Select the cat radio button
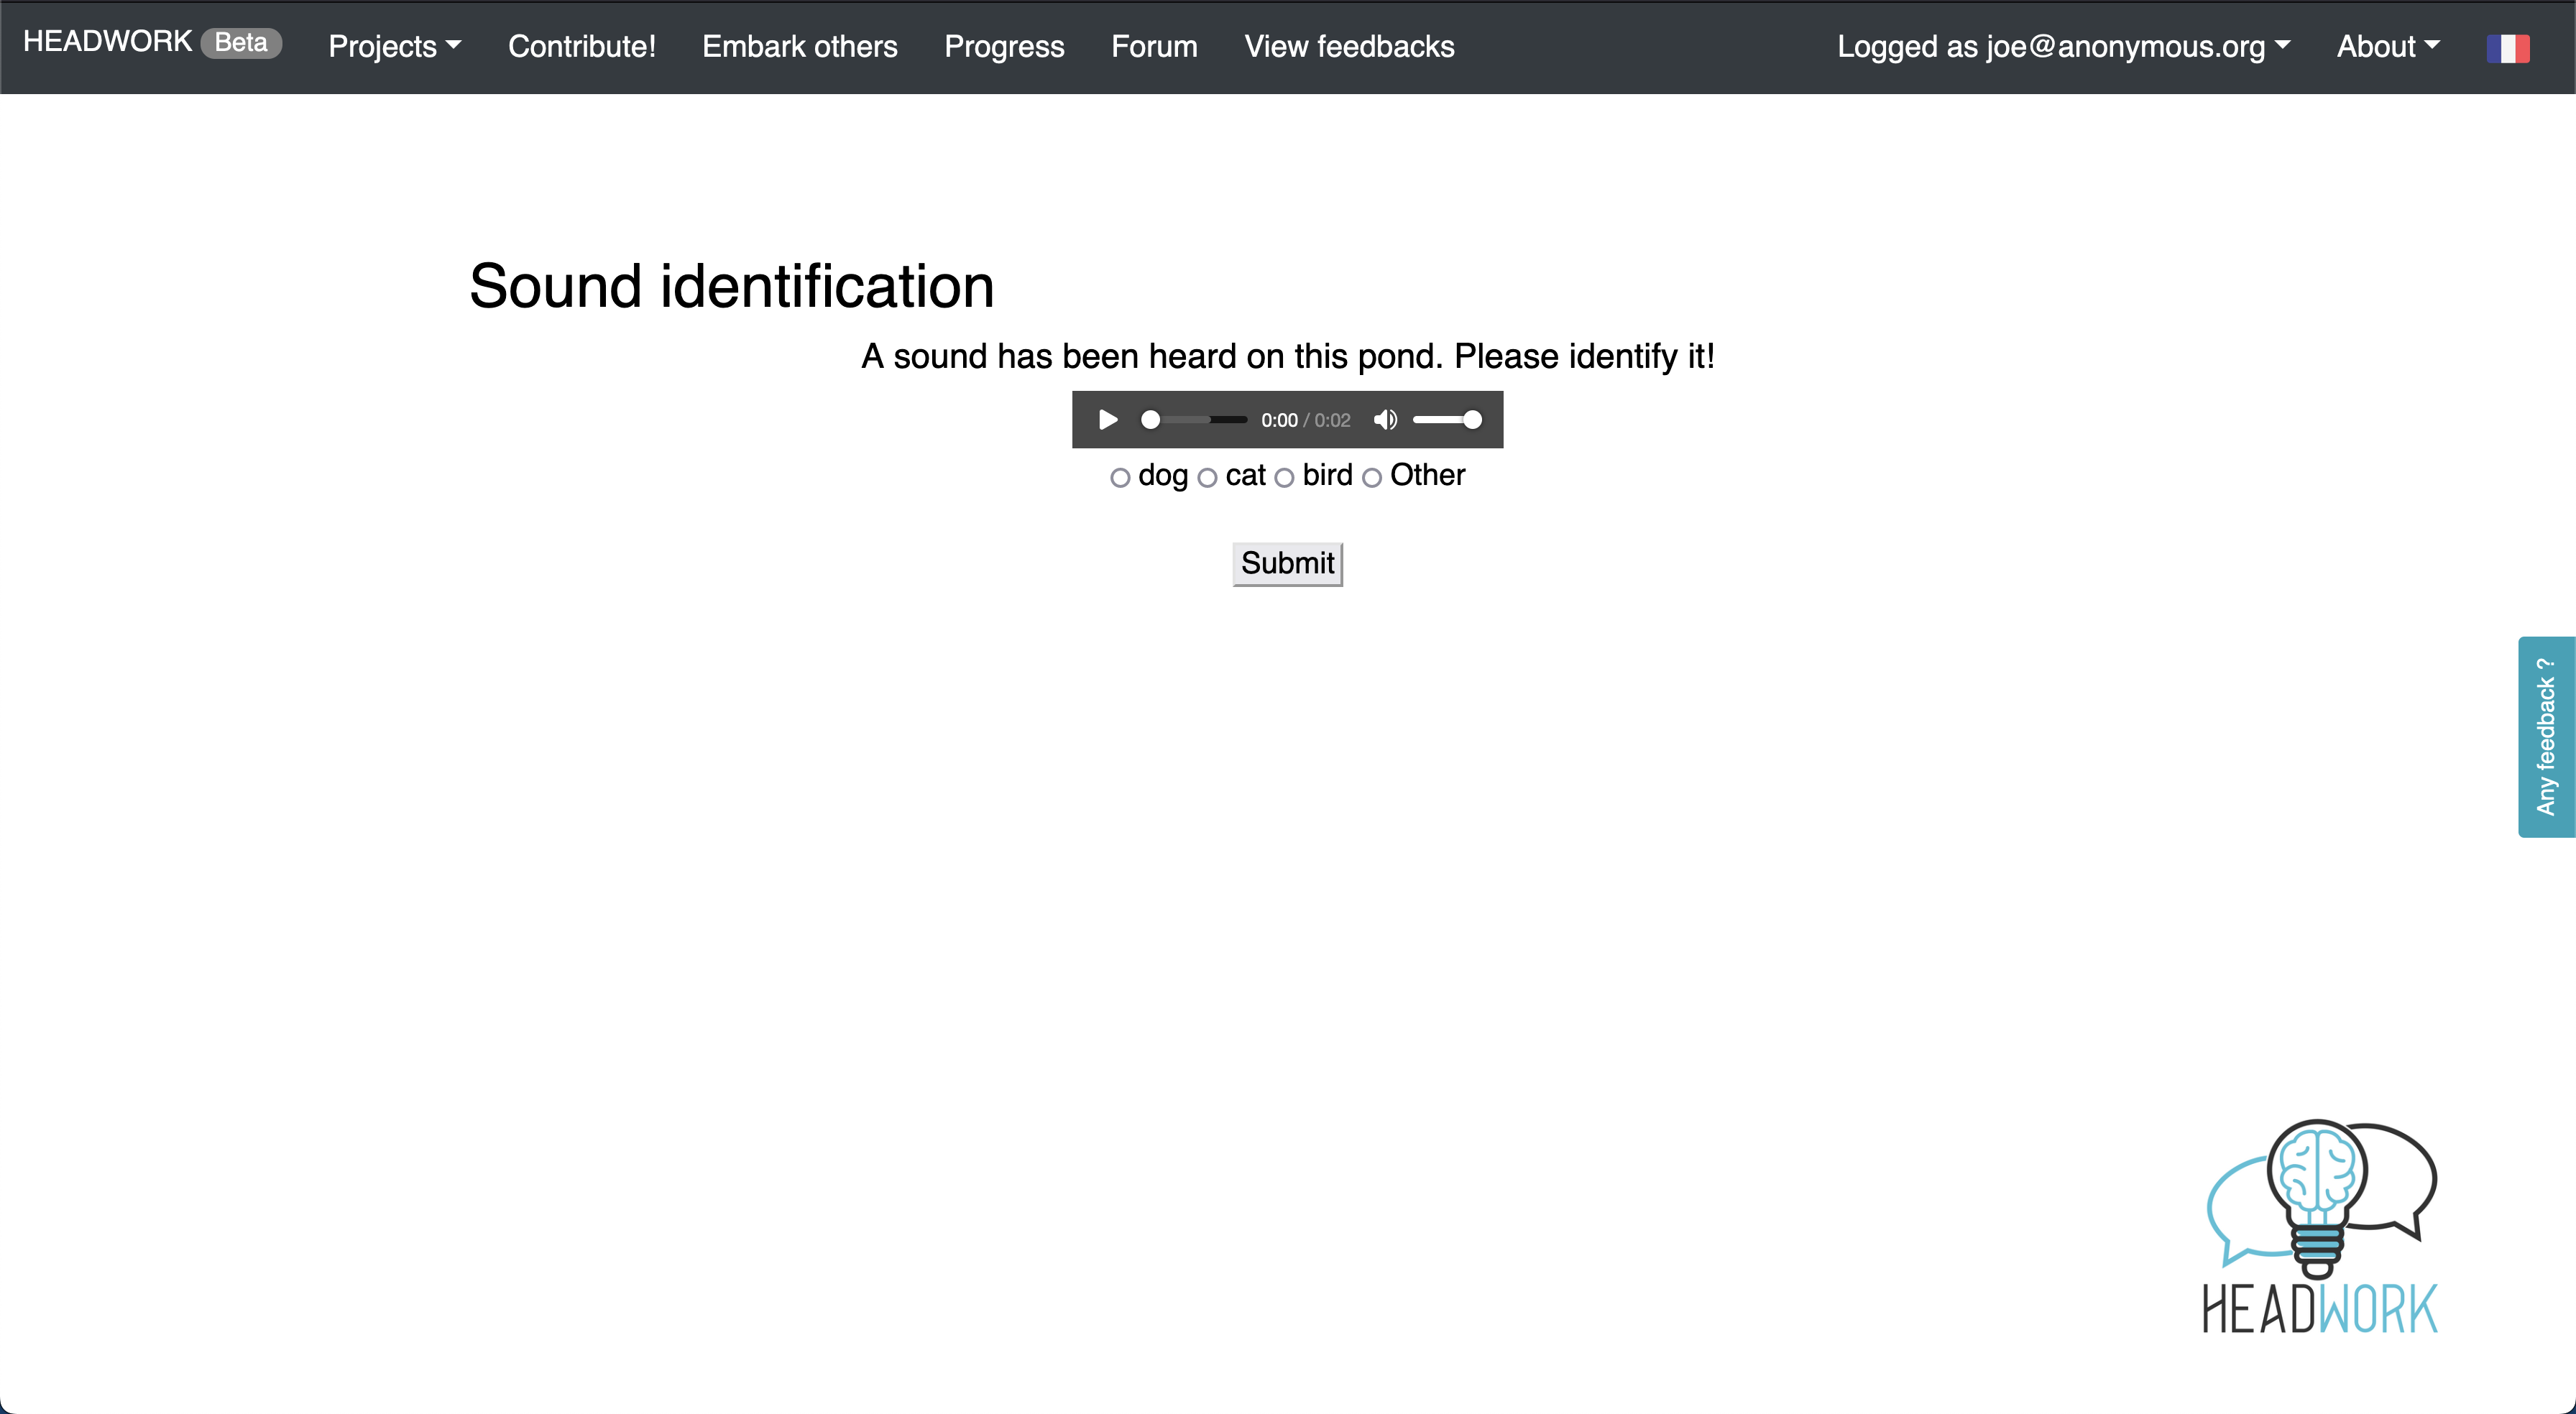 pyautogui.click(x=1207, y=478)
